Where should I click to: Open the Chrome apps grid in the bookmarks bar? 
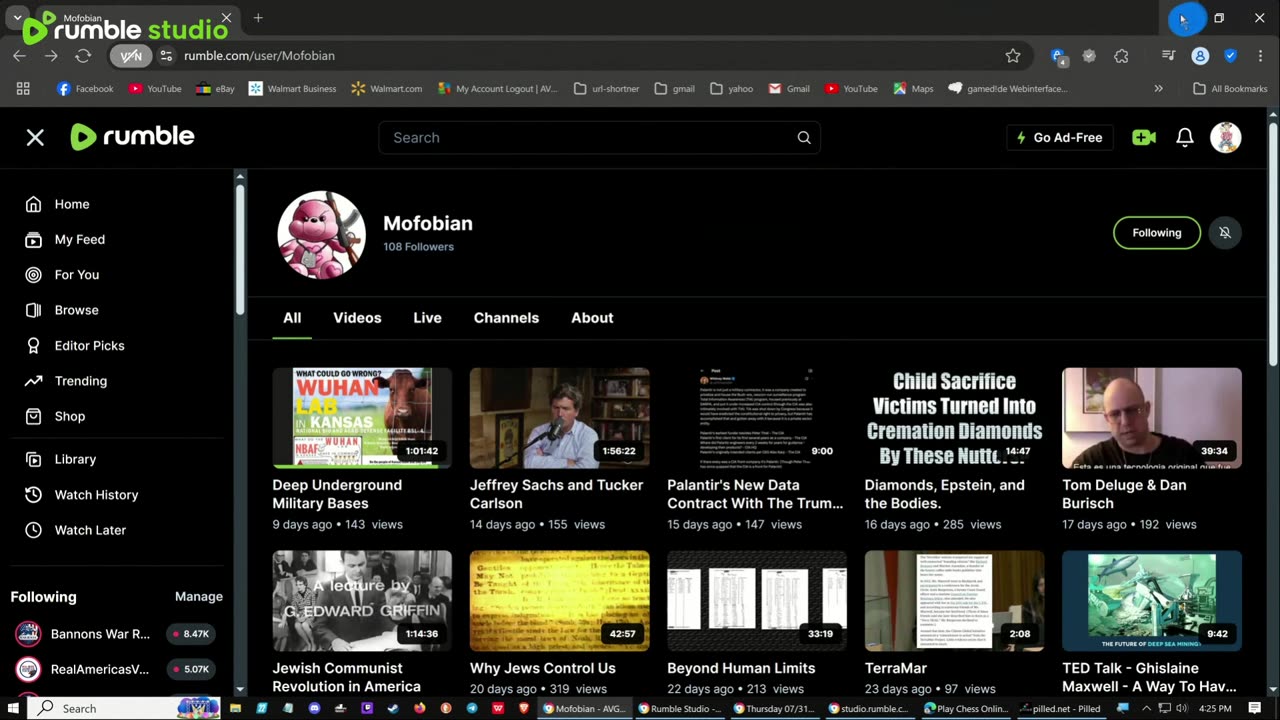(23, 89)
